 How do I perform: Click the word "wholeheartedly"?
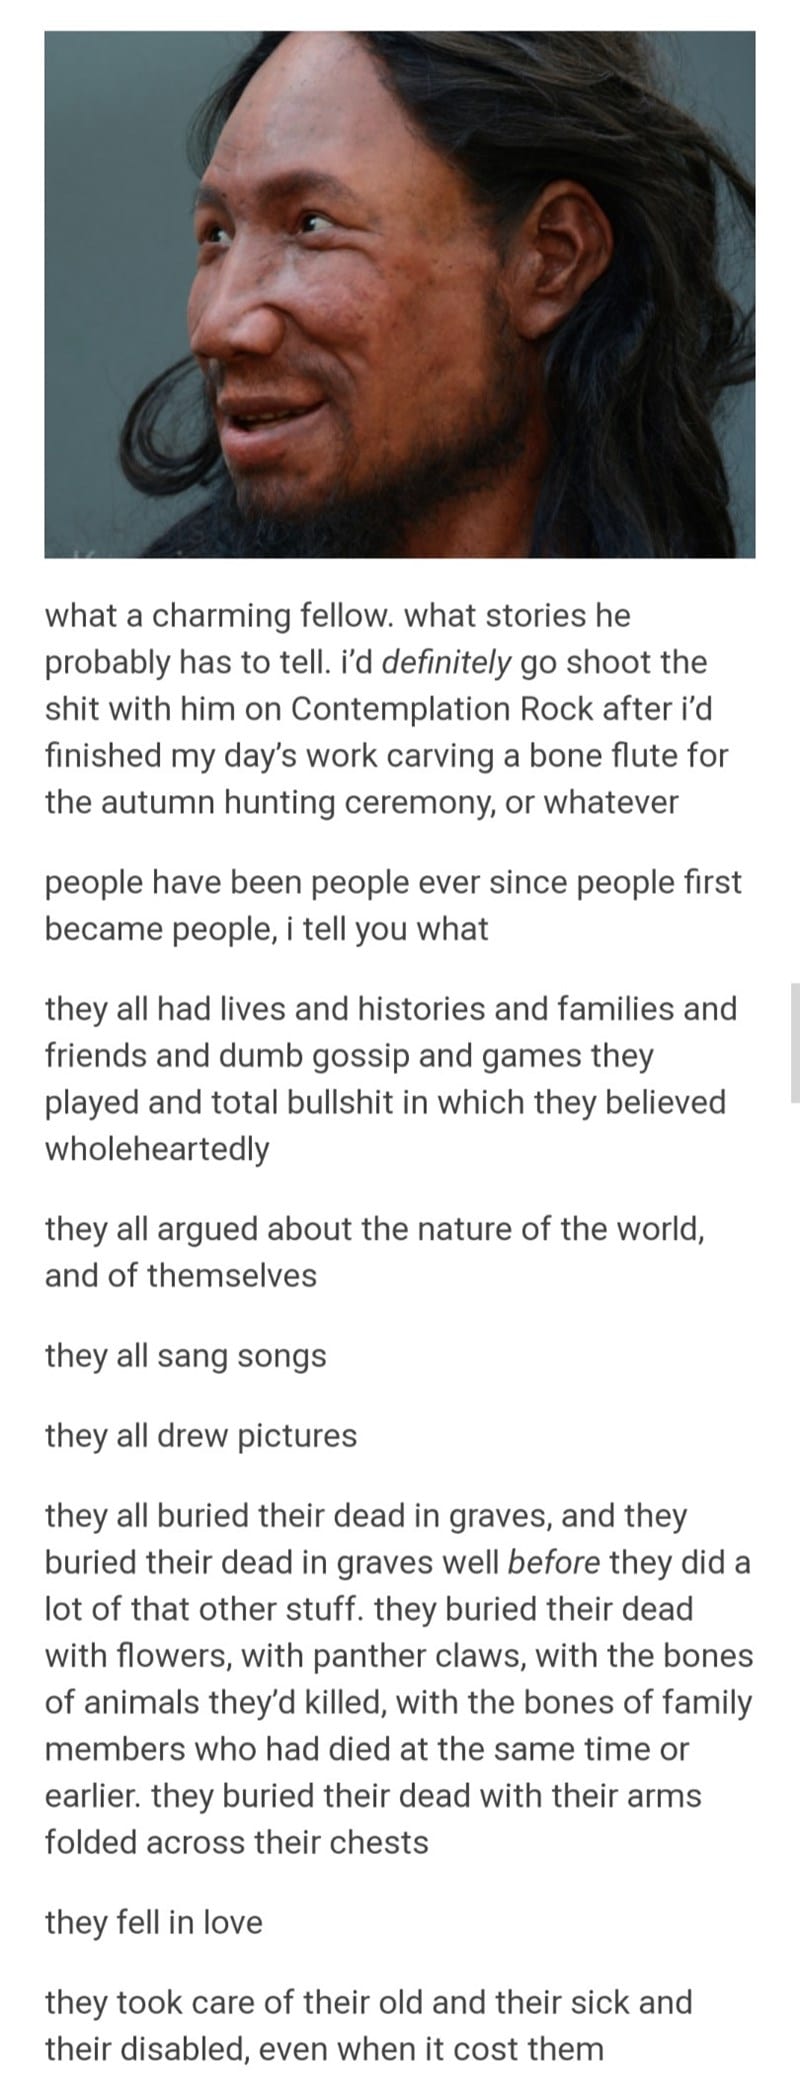157,1149
